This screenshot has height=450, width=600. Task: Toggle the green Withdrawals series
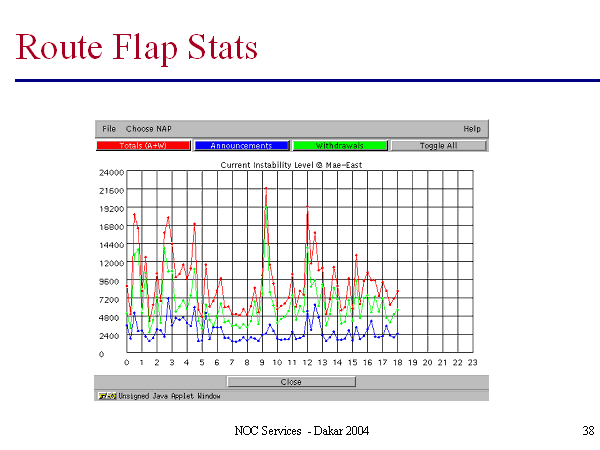[339, 146]
